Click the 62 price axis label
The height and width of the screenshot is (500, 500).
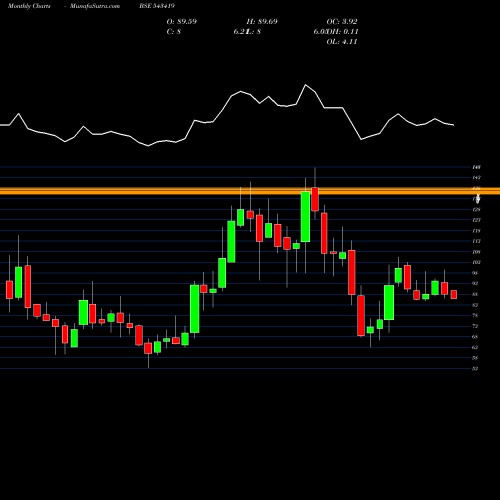[475, 347]
